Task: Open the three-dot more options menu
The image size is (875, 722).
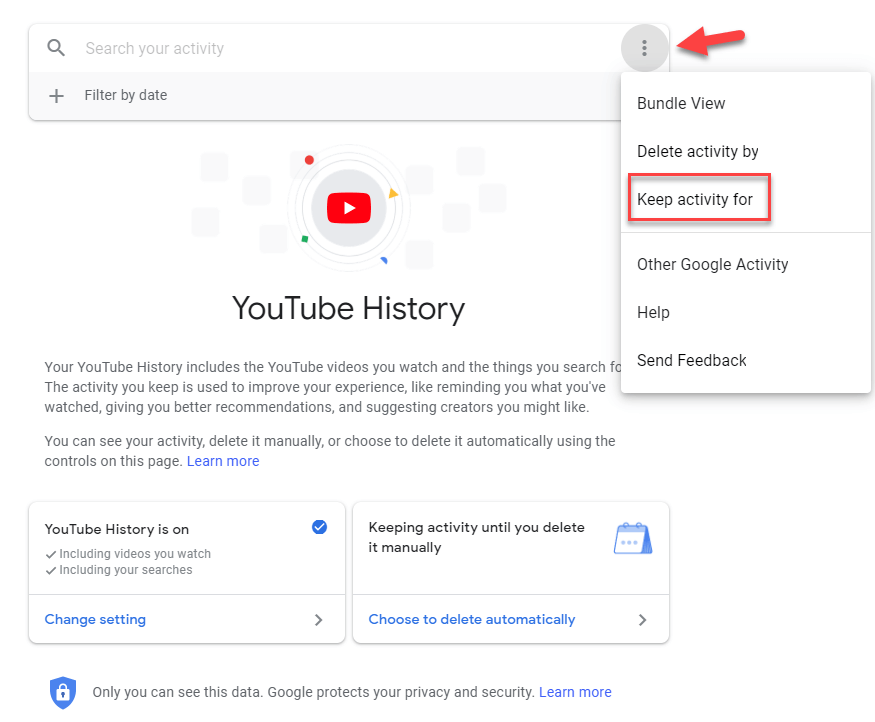Action: (645, 48)
